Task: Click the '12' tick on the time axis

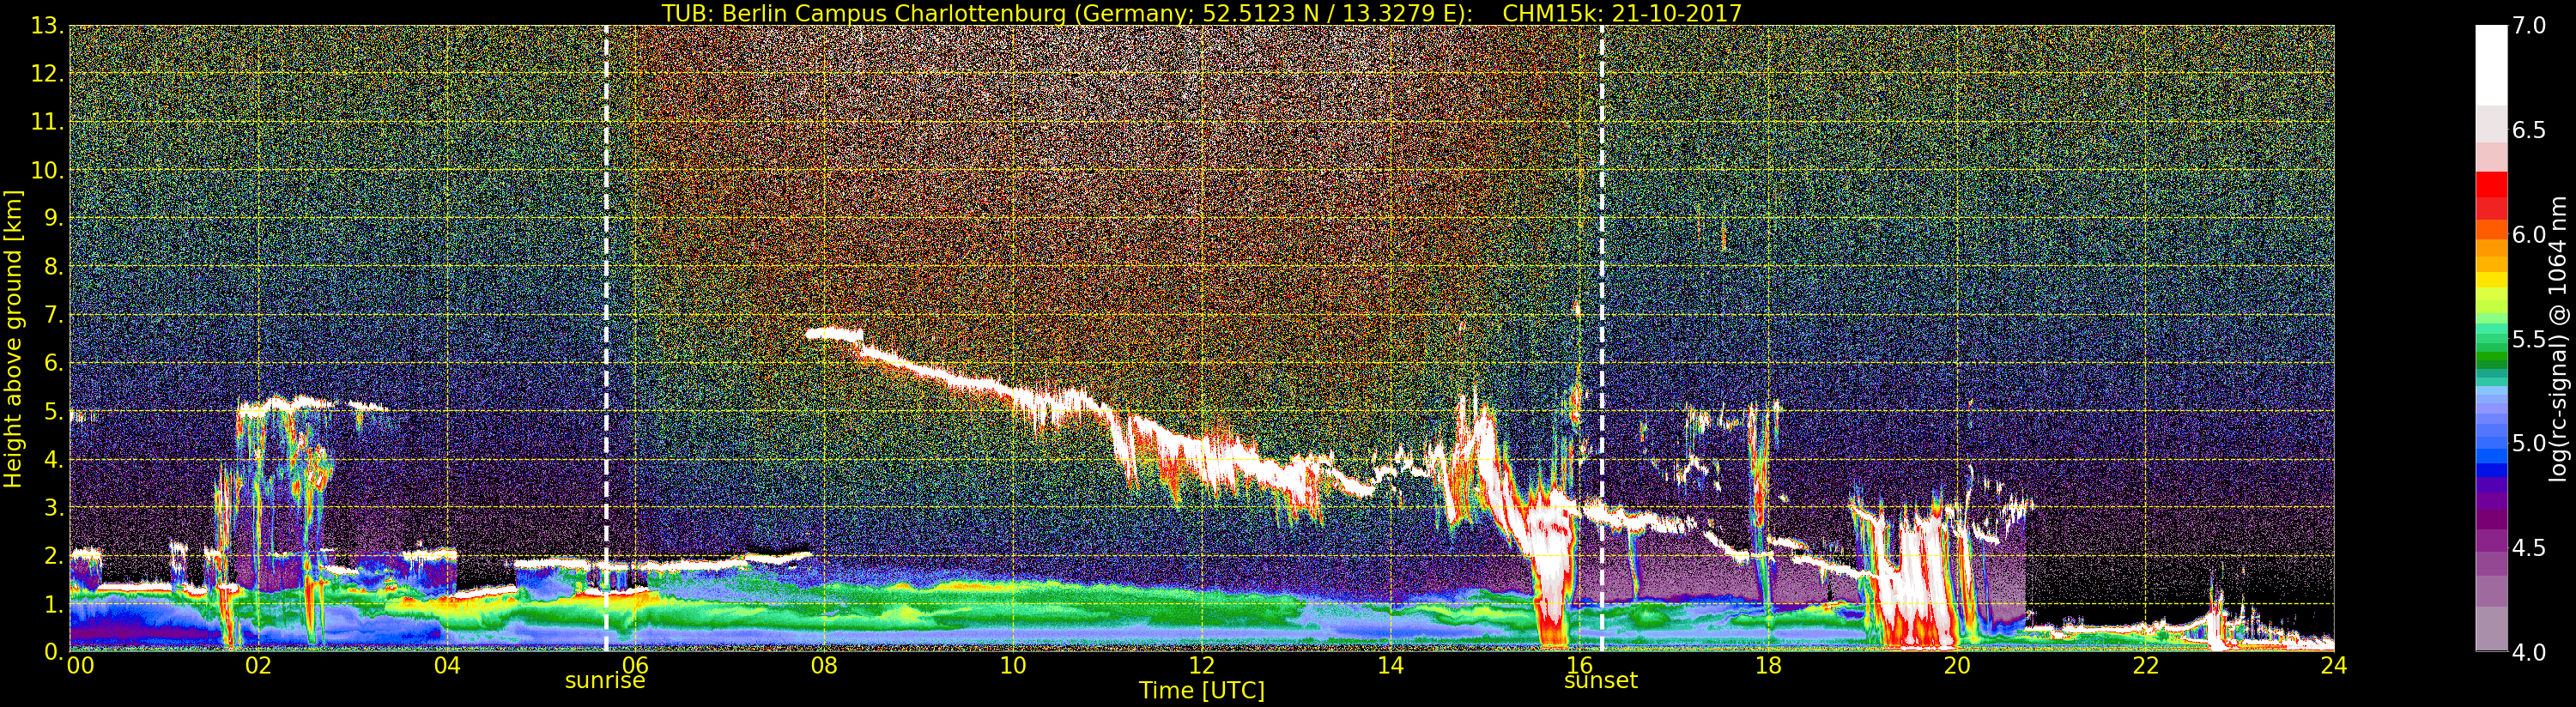Action: [1202, 666]
